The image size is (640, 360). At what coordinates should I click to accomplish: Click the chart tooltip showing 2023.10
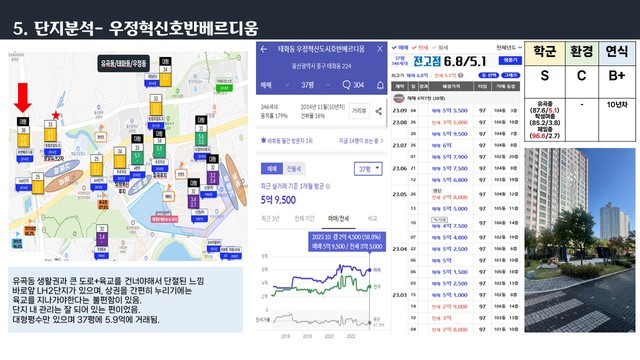347,242
